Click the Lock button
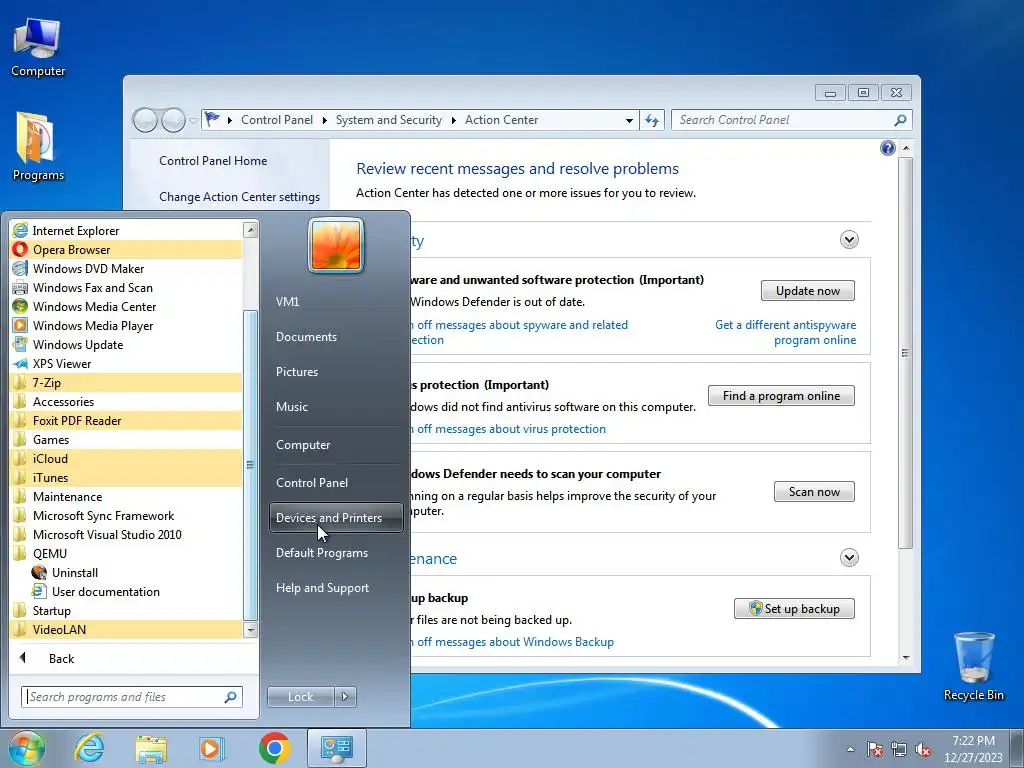 click(x=300, y=697)
